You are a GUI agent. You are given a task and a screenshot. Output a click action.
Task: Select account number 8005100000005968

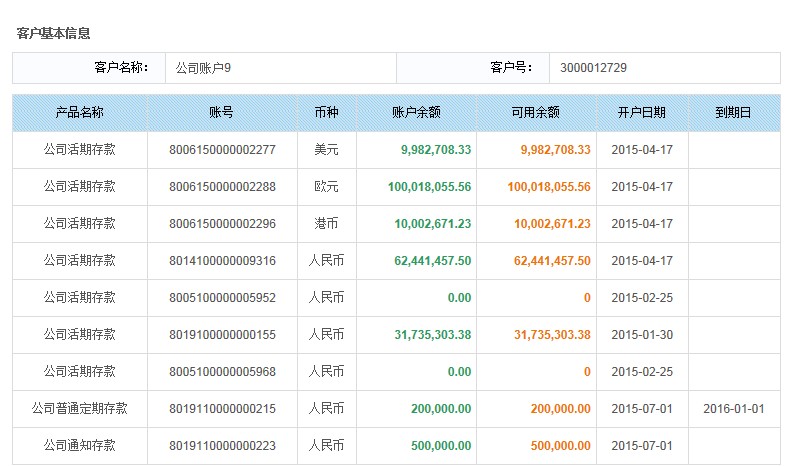(x=222, y=372)
